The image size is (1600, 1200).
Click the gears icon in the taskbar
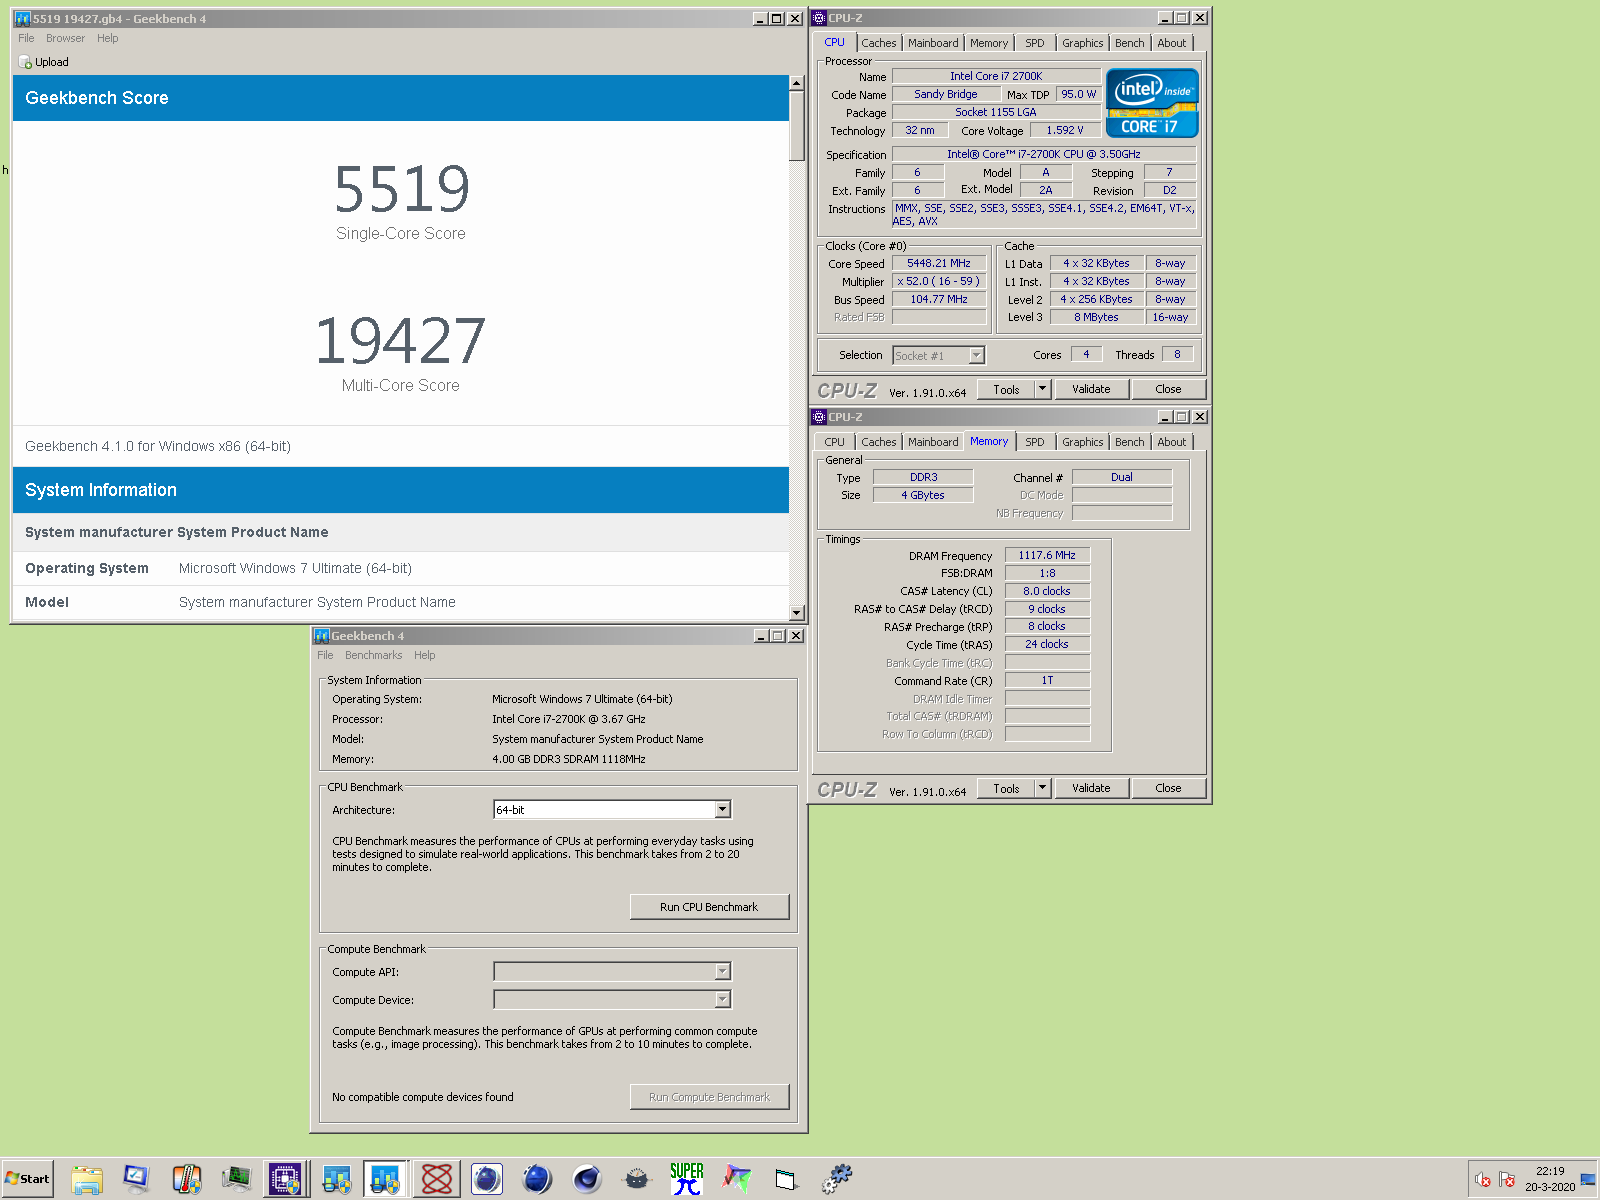pyautogui.click(x=837, y=1179)
